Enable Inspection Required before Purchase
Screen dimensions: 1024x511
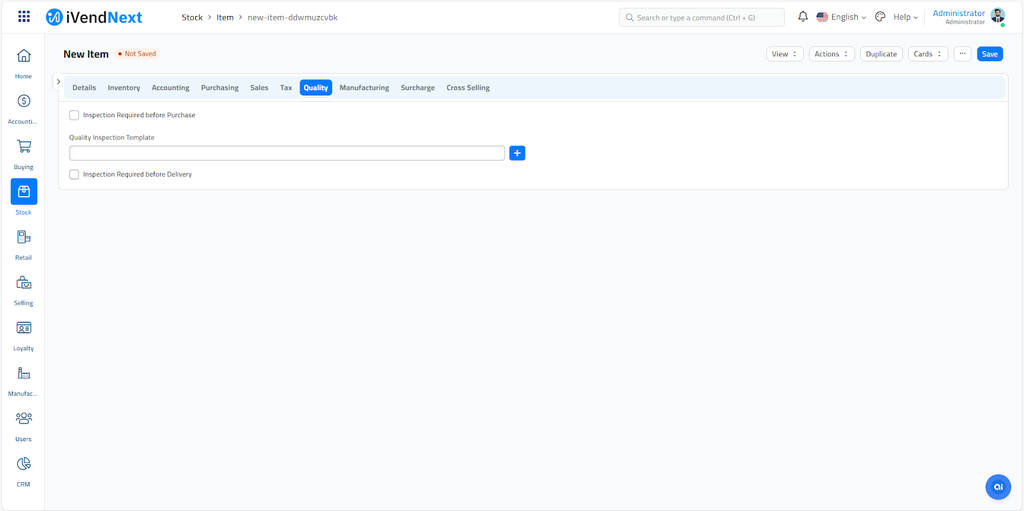[x=74, y=115]
